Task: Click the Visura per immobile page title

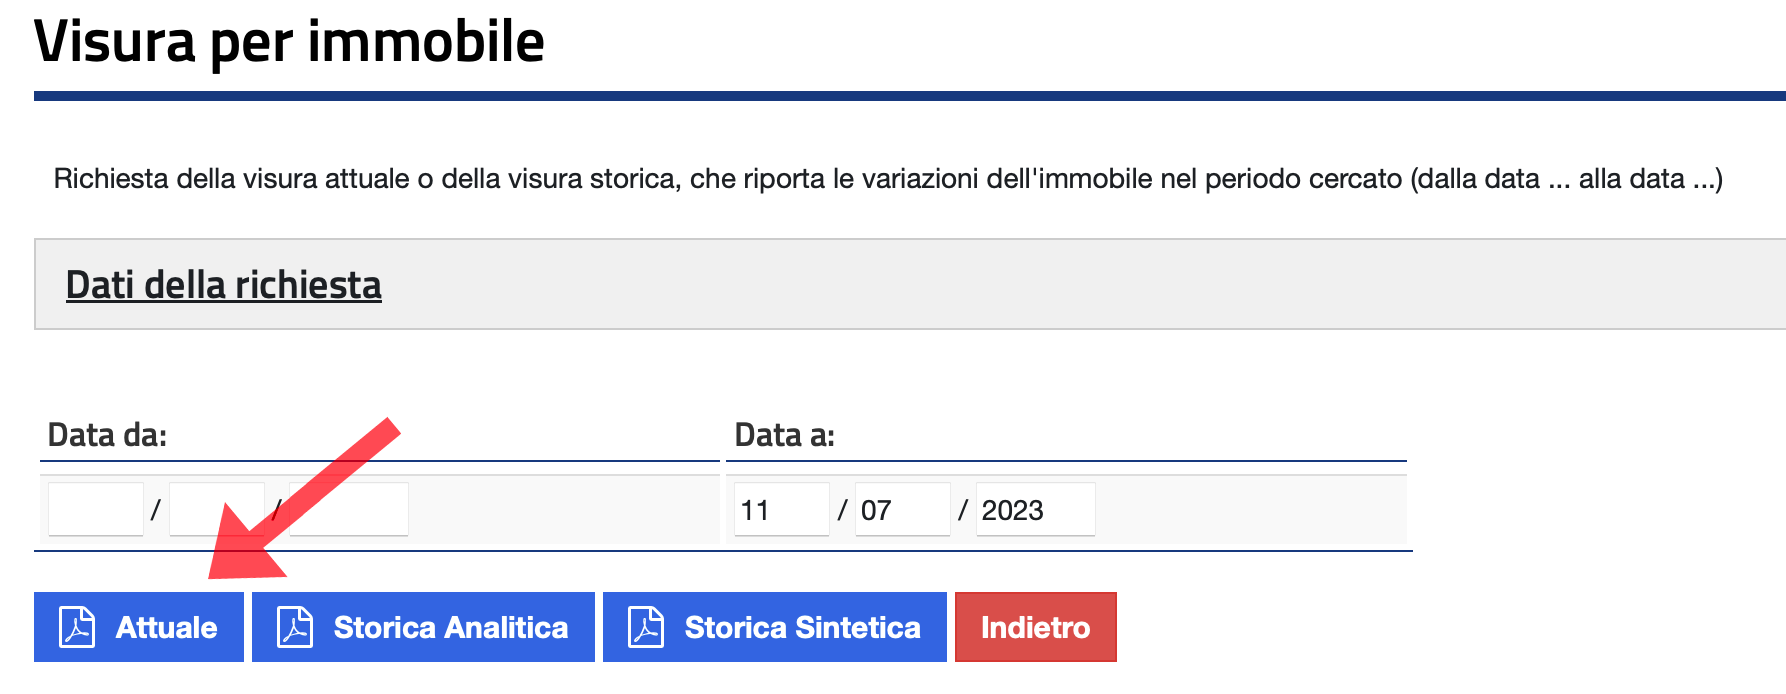Action: (290, 42)
